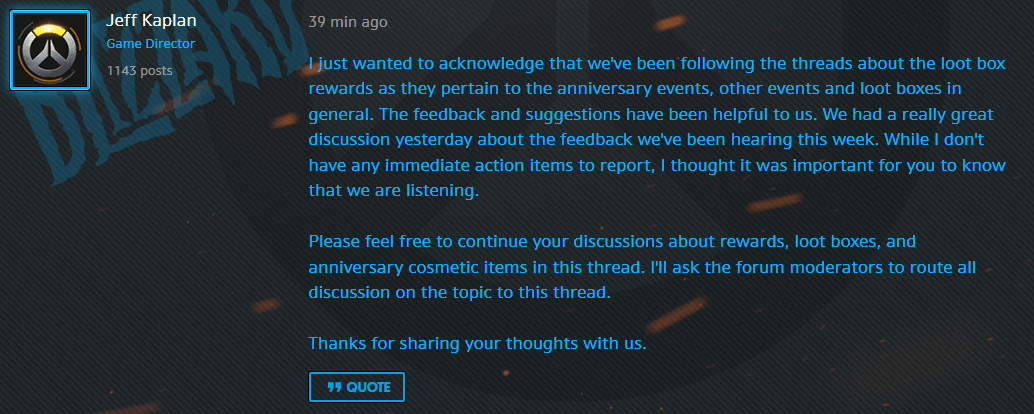Click 'Thanks for sharing your thoughts with us.'

tap(478, 343)
